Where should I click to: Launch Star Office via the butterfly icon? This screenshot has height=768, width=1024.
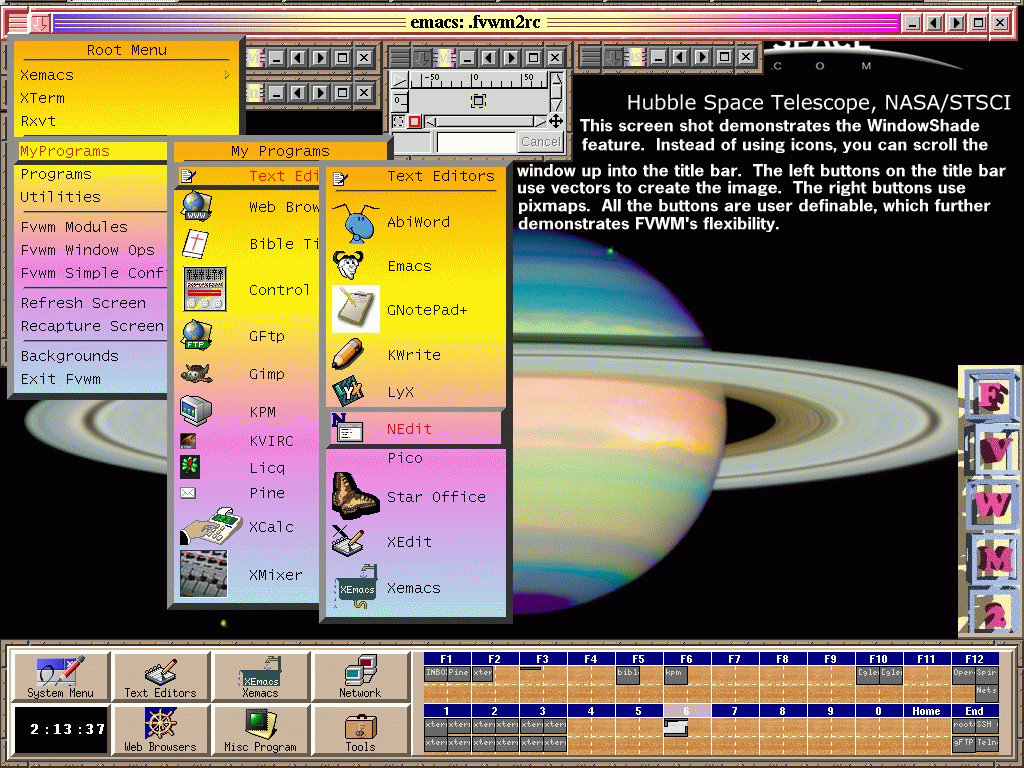[x=355, y=496]
